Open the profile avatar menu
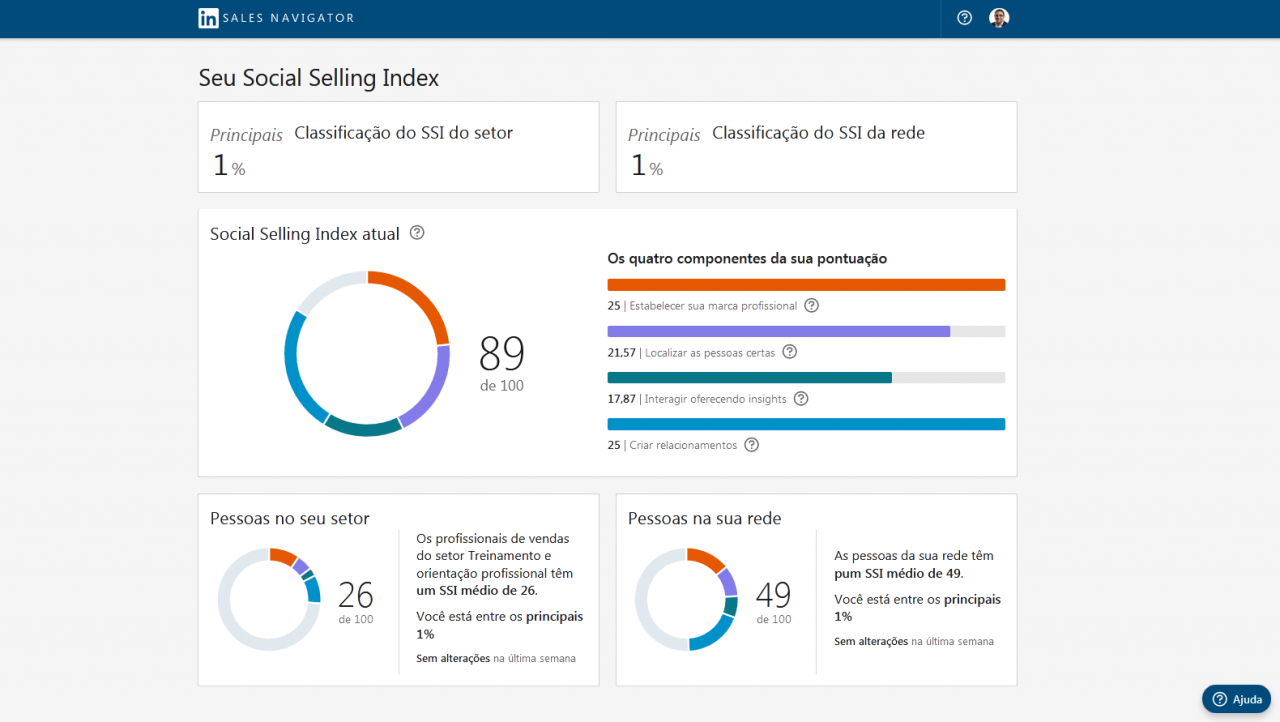1280x722 pixels. click(x=999, y=18)
